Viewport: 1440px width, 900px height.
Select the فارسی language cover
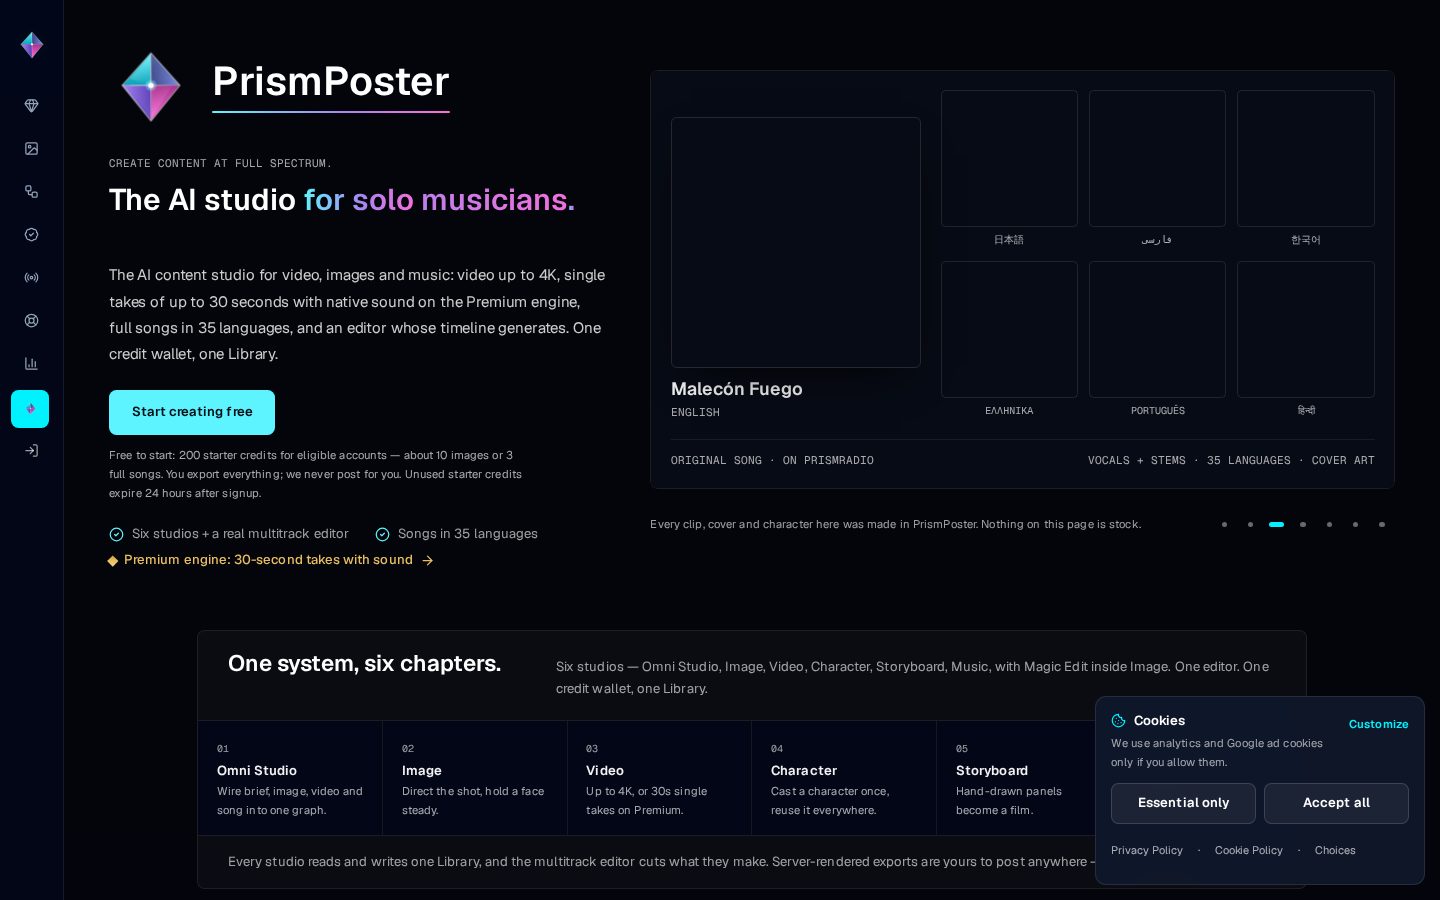click(x=1157, y=158)
